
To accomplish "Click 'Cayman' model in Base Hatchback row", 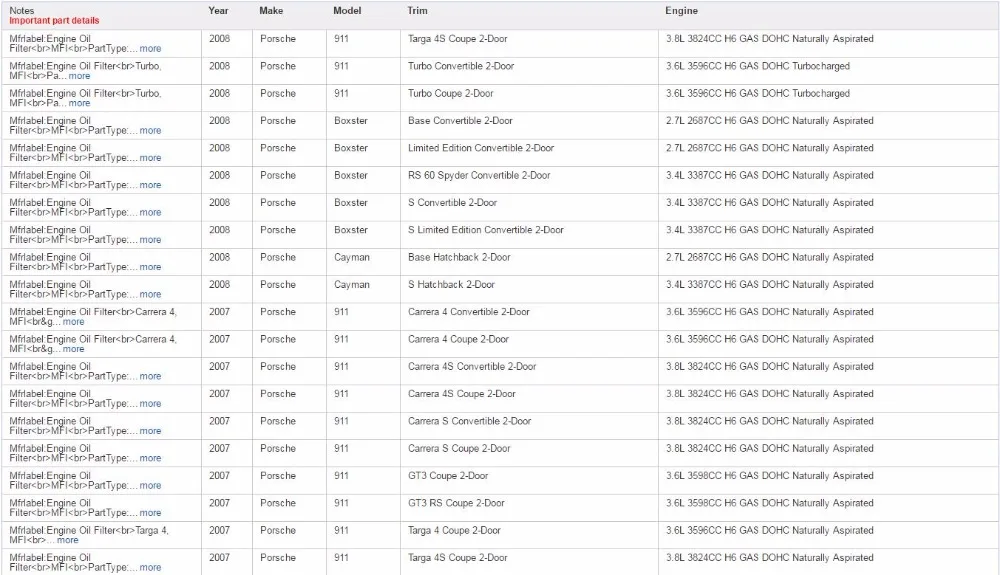I will pos(351,258).
